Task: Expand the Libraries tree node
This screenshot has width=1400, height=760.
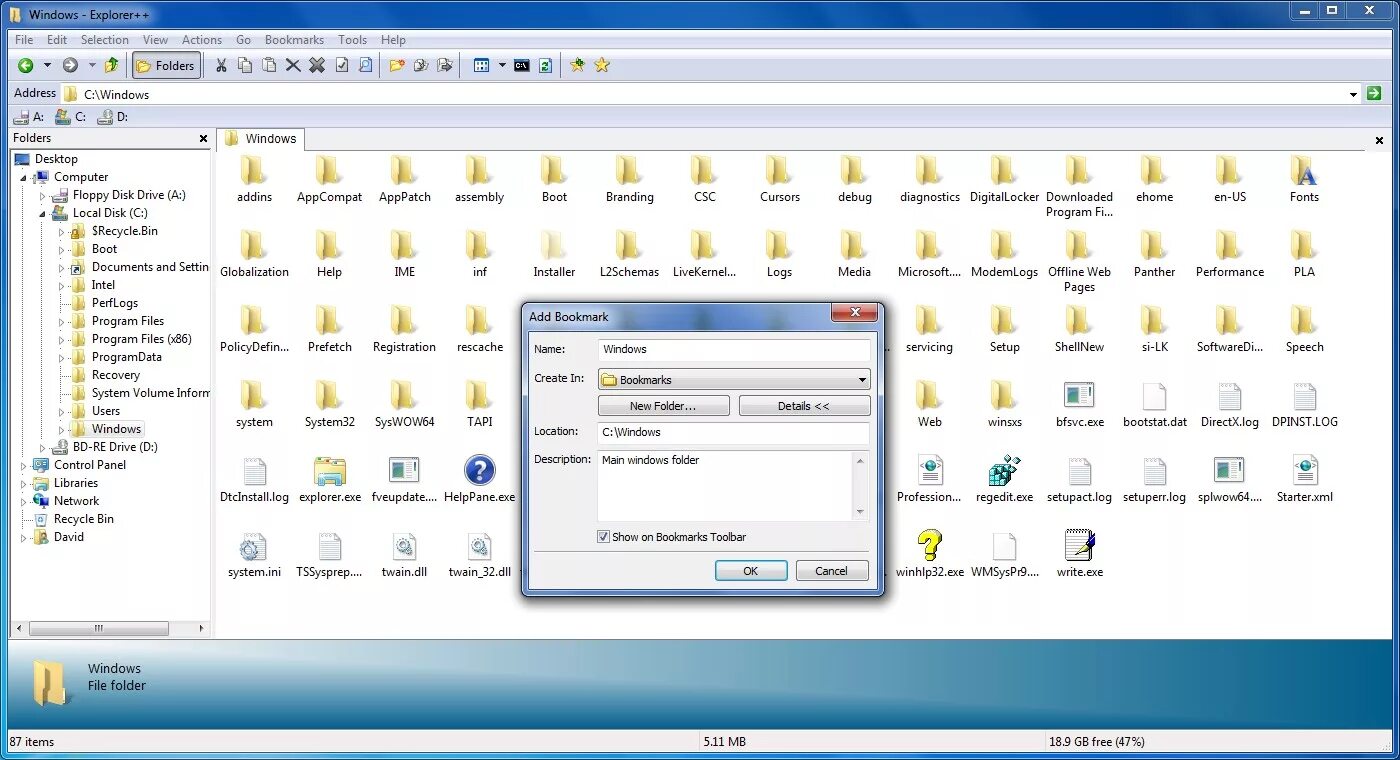Action: [25, 483]
